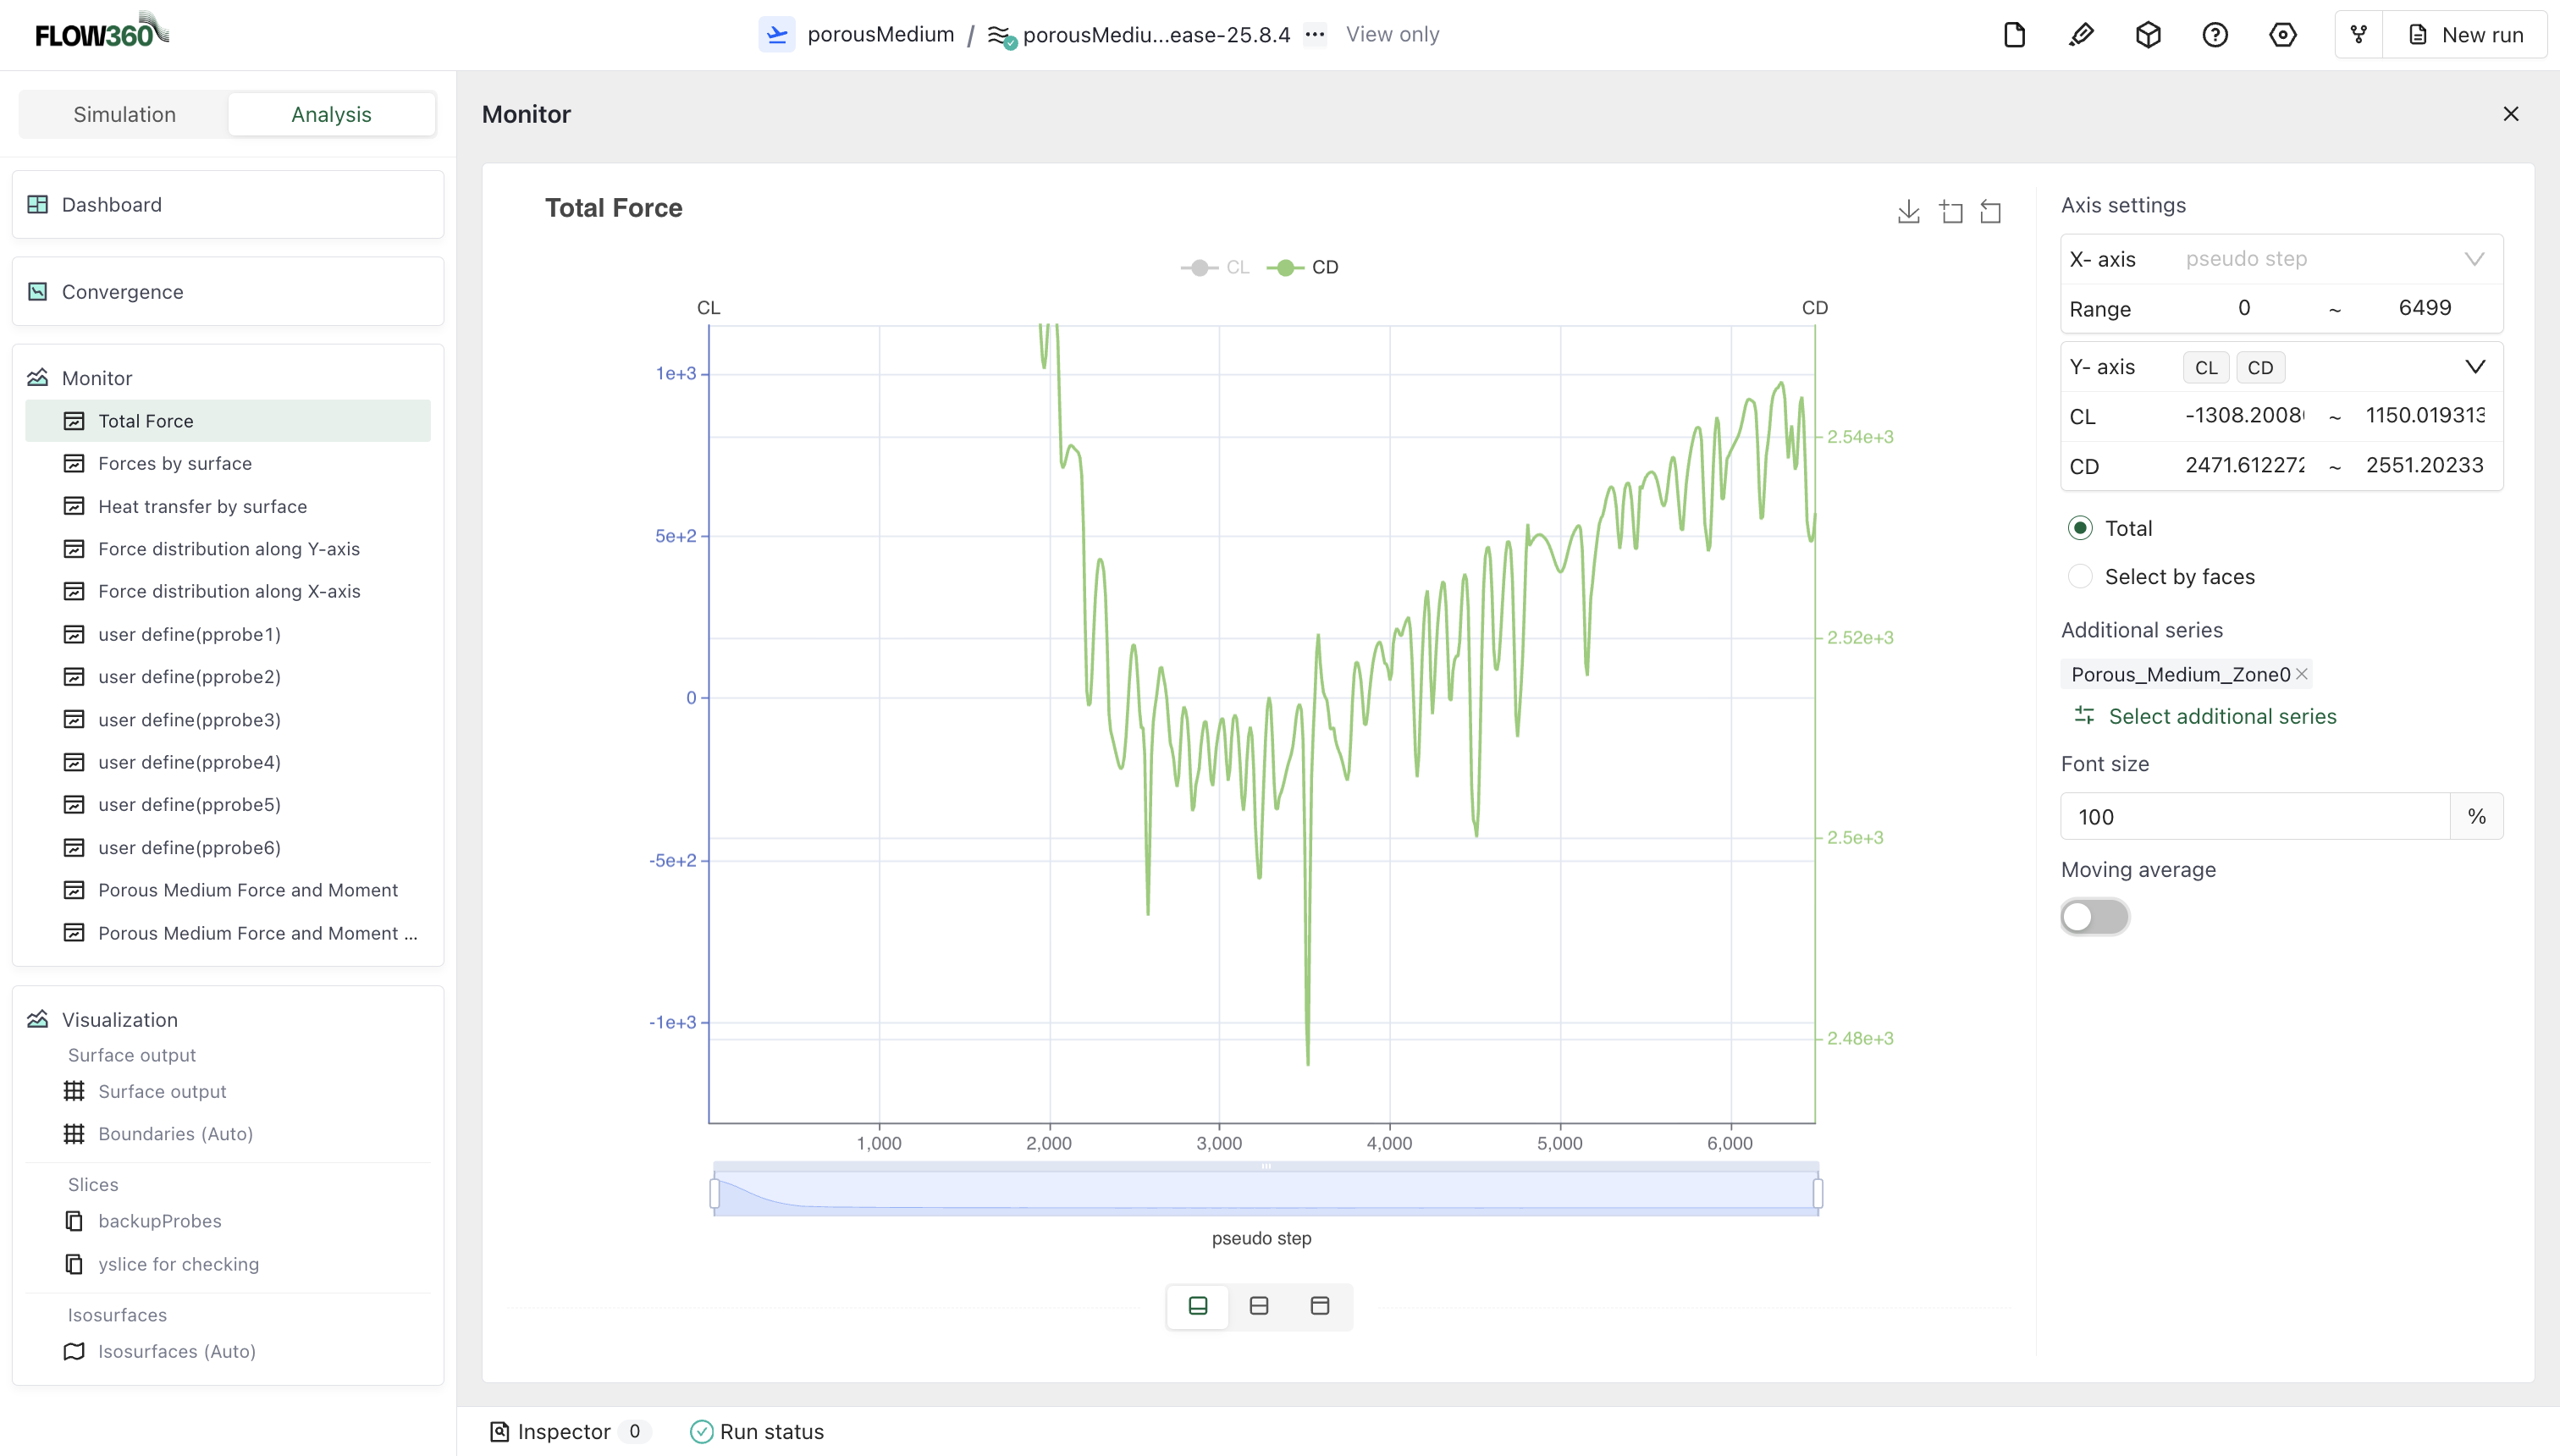Switch to the Simulation tab
Screen dimensions: 2560x1456
click(124, 113)
